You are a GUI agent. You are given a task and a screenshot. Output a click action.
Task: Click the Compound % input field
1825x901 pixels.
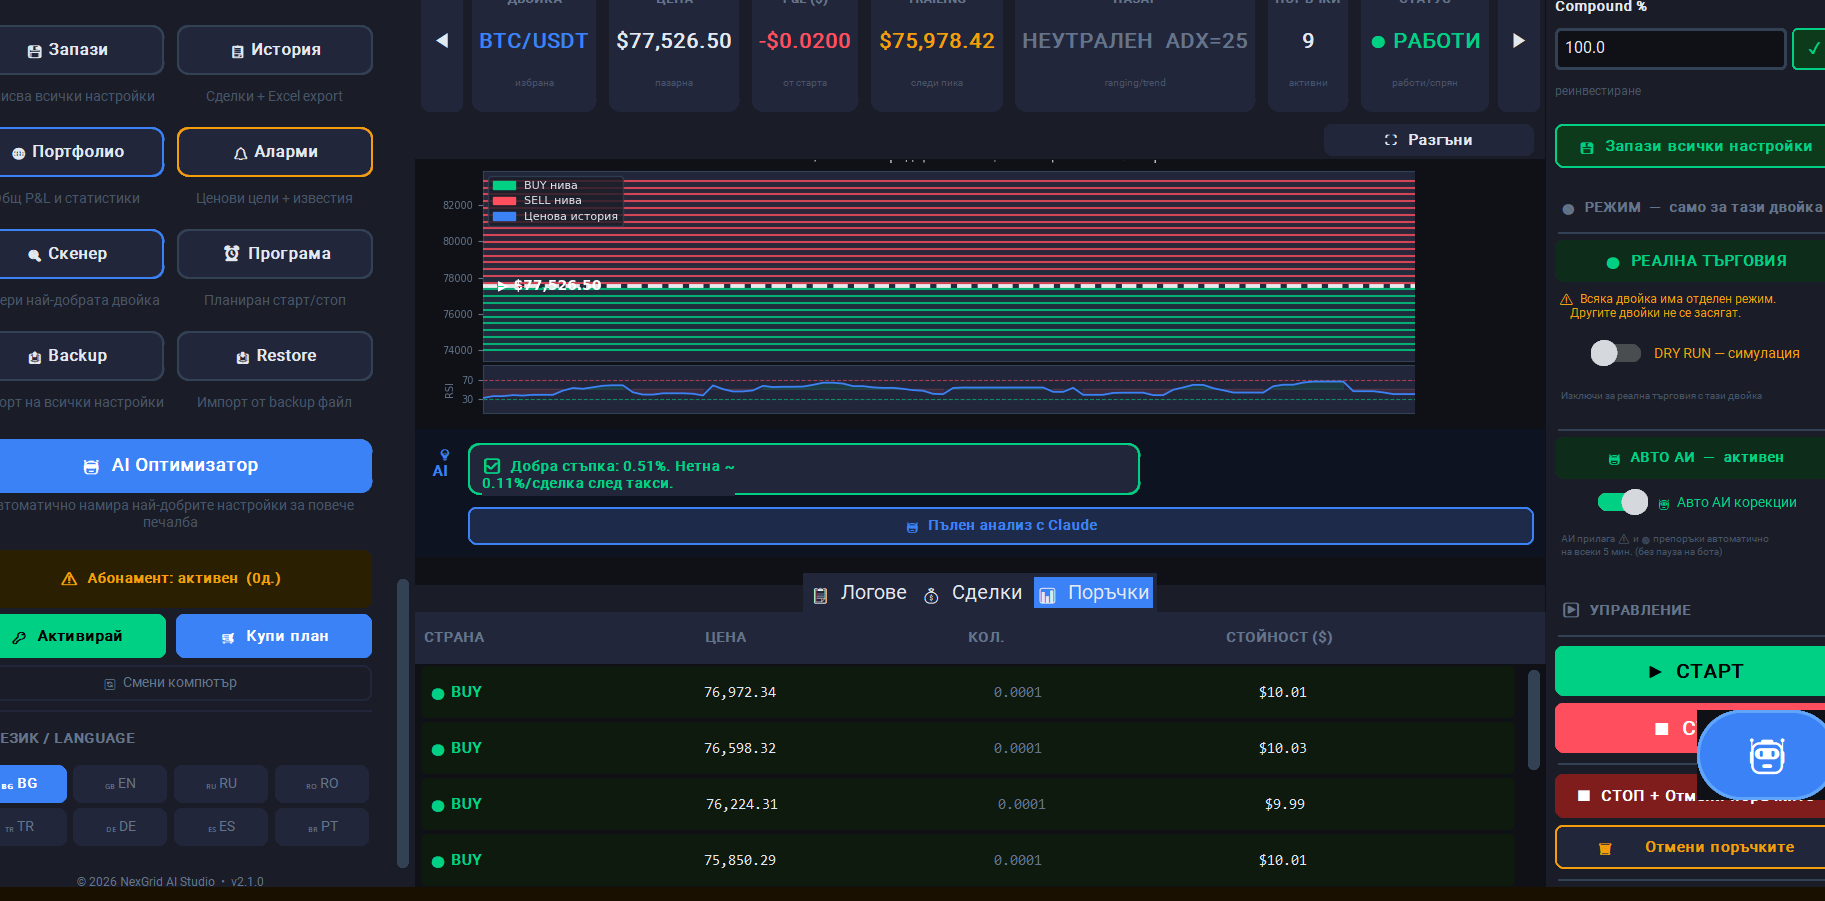click(1670, 48)
